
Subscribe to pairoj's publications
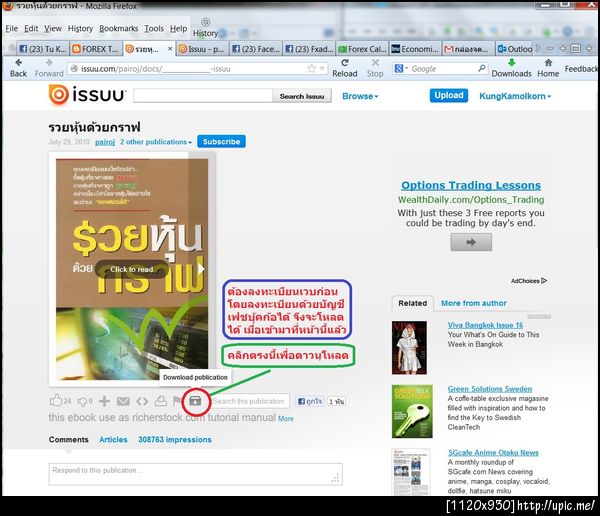221,142
